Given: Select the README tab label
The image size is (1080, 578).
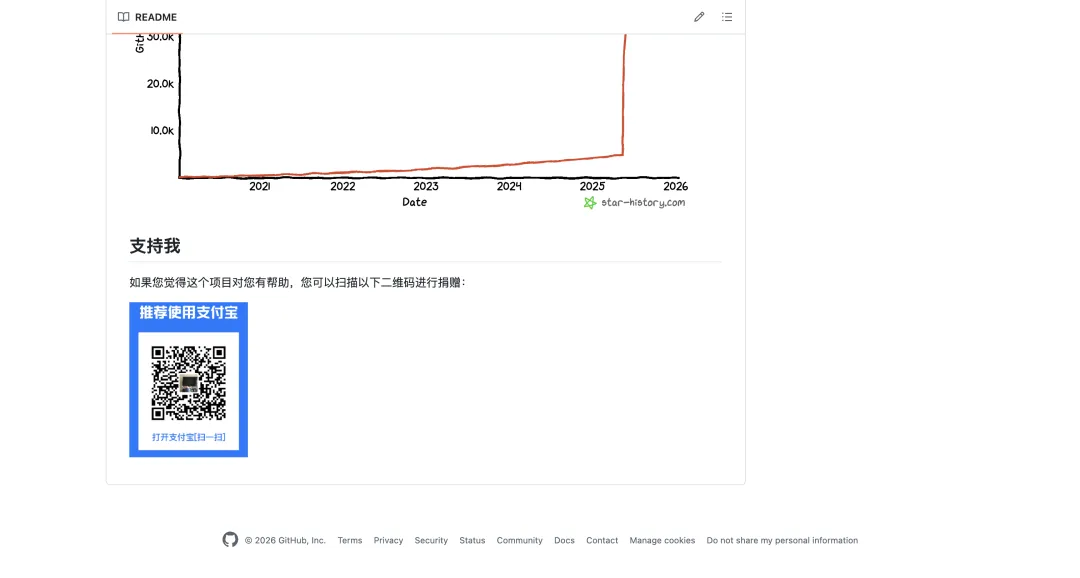Looking at the screenshot, I should pyautogui.click(x=156, y=17).
